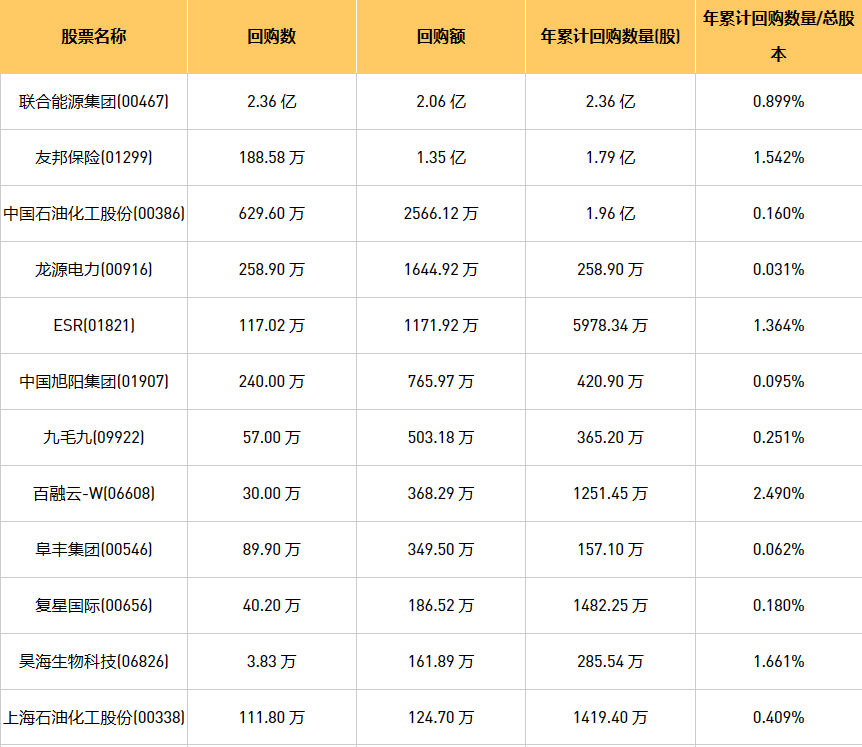Screen dimensions: 862x747
Task: Select the 上海石油化工股份(00338) stock name
Action: 94,718
